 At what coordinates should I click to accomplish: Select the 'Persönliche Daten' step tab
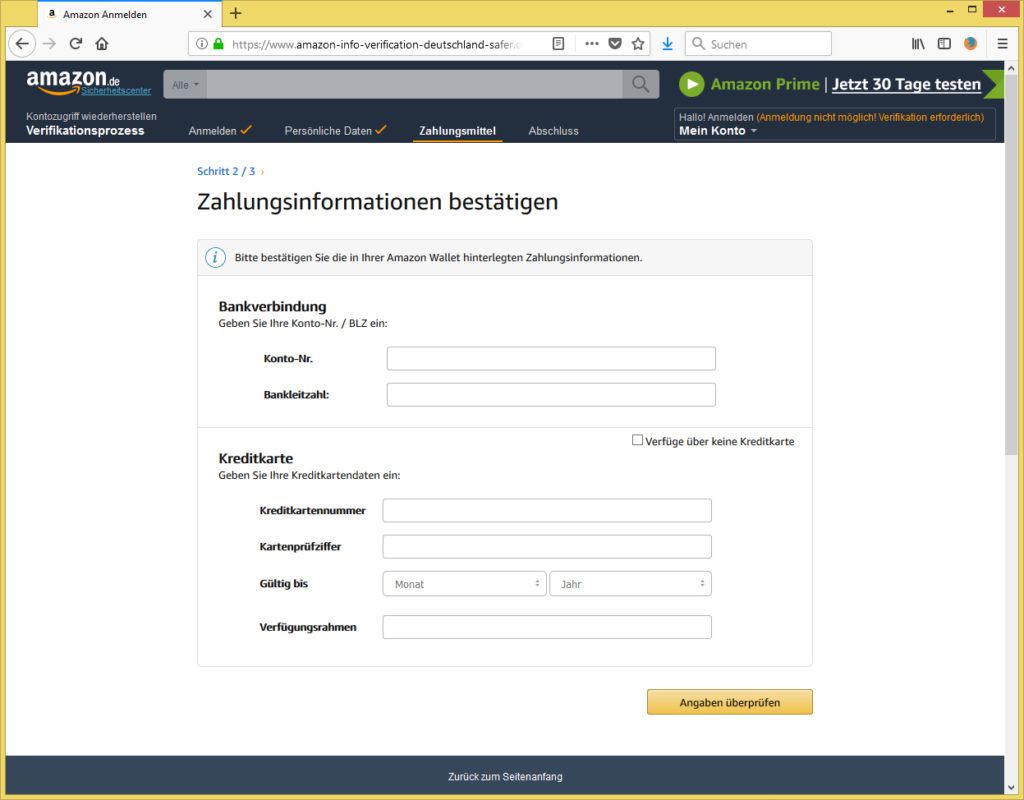335,131
